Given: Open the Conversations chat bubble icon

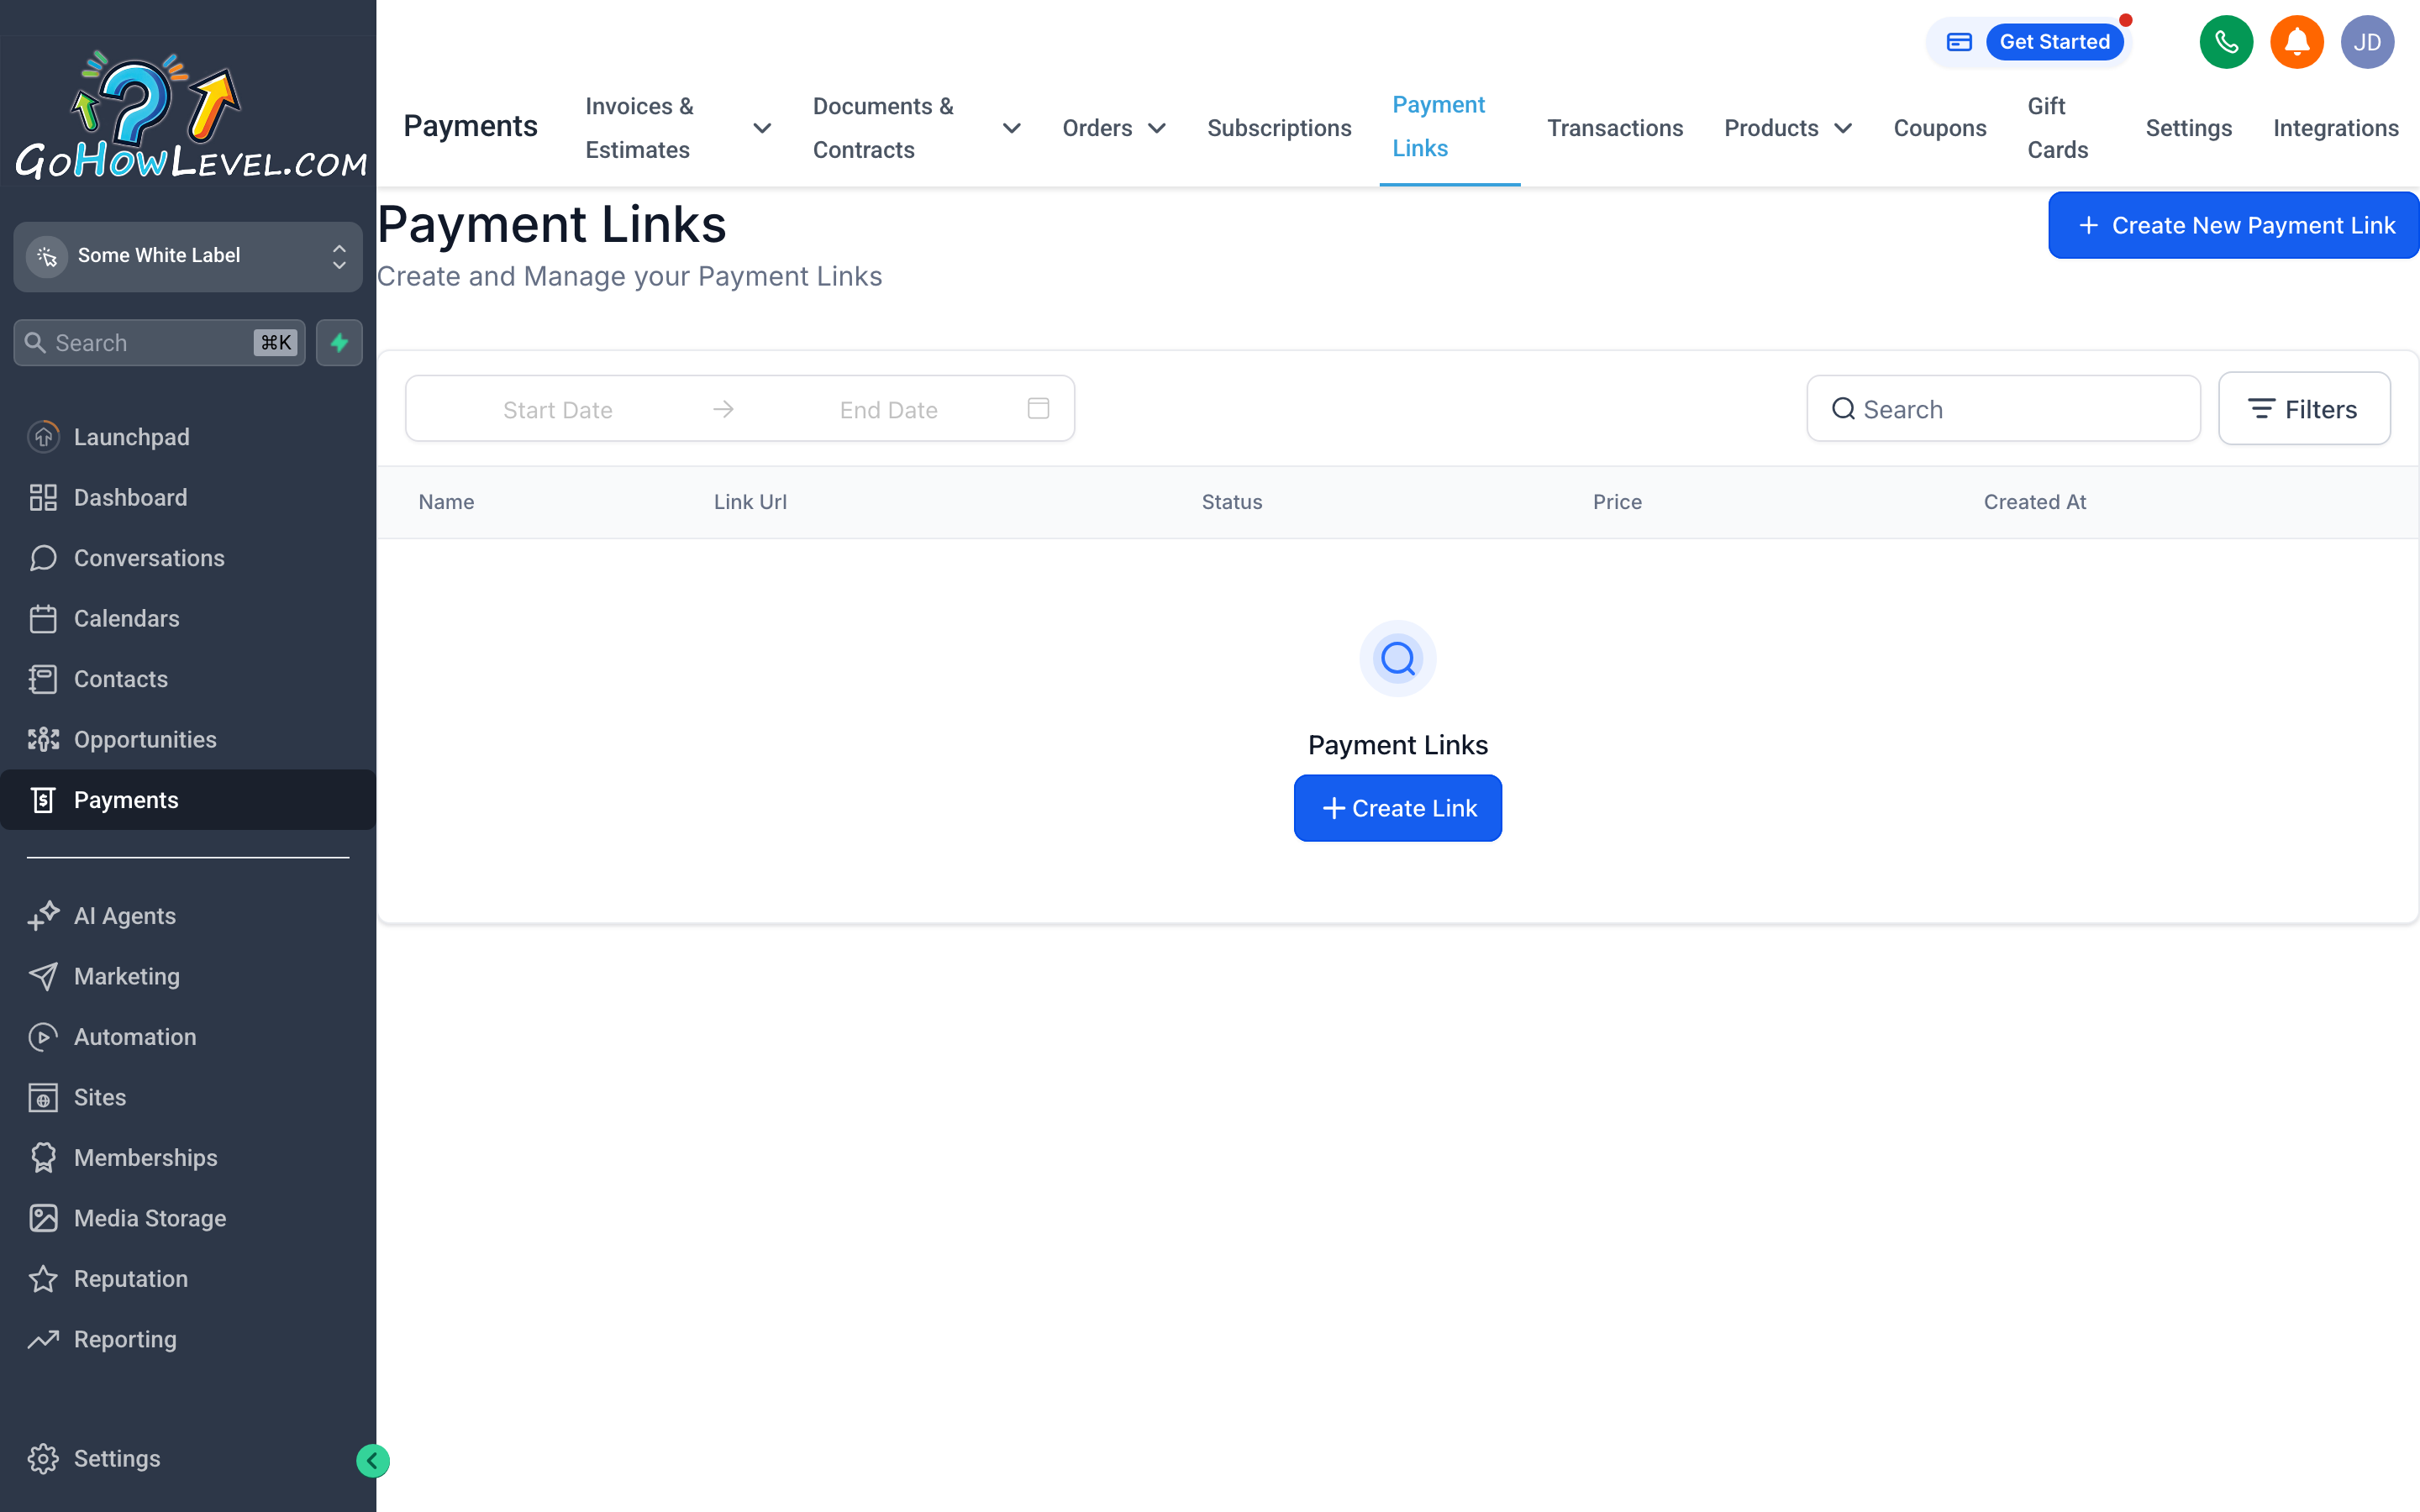Looking at the screenshot, I should (x=43, y=558).
